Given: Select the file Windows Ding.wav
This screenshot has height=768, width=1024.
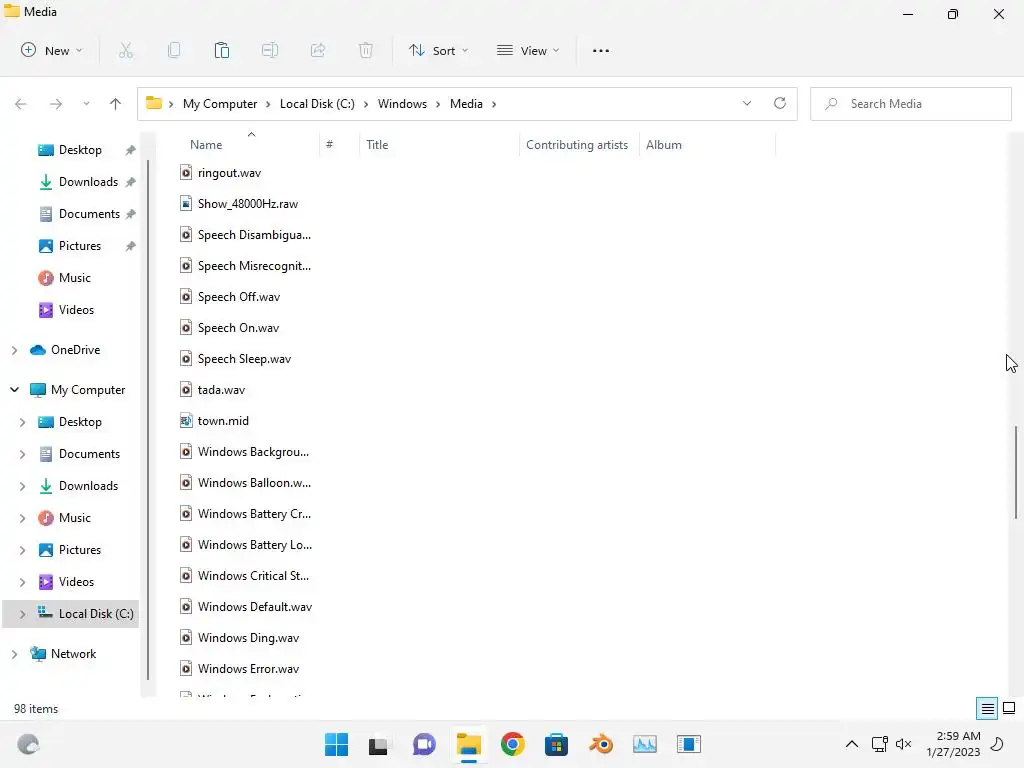Looking at the screenshot, I should pyautogui.click(x=248, y=637).
